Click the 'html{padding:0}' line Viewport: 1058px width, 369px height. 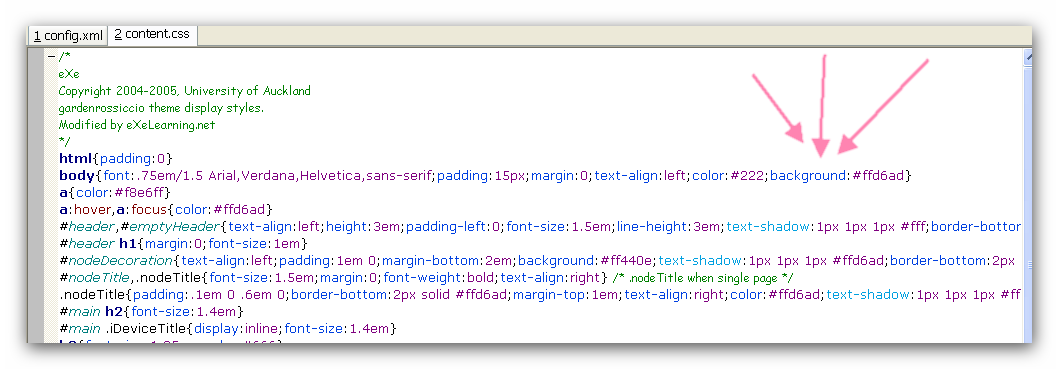point(116,159)
